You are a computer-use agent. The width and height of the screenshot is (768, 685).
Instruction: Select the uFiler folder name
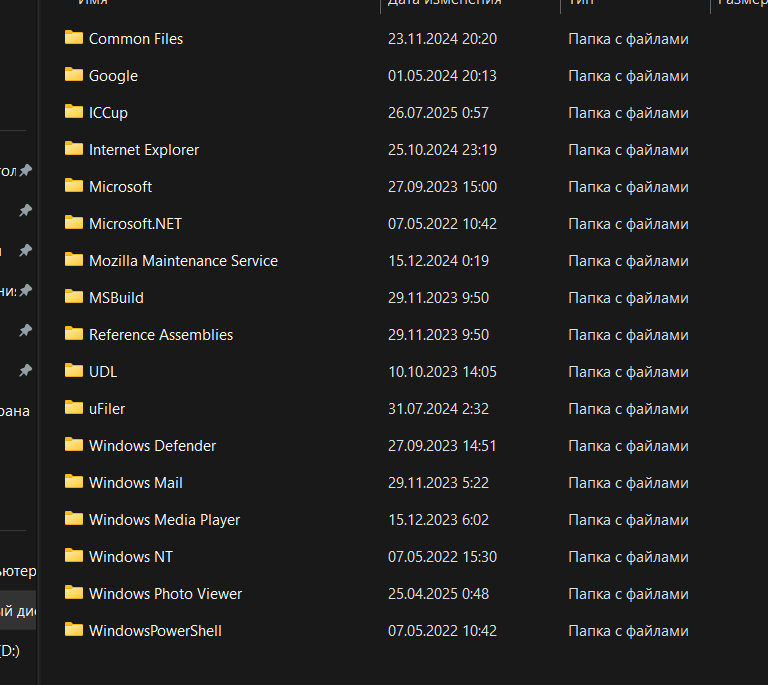[107, 409]
